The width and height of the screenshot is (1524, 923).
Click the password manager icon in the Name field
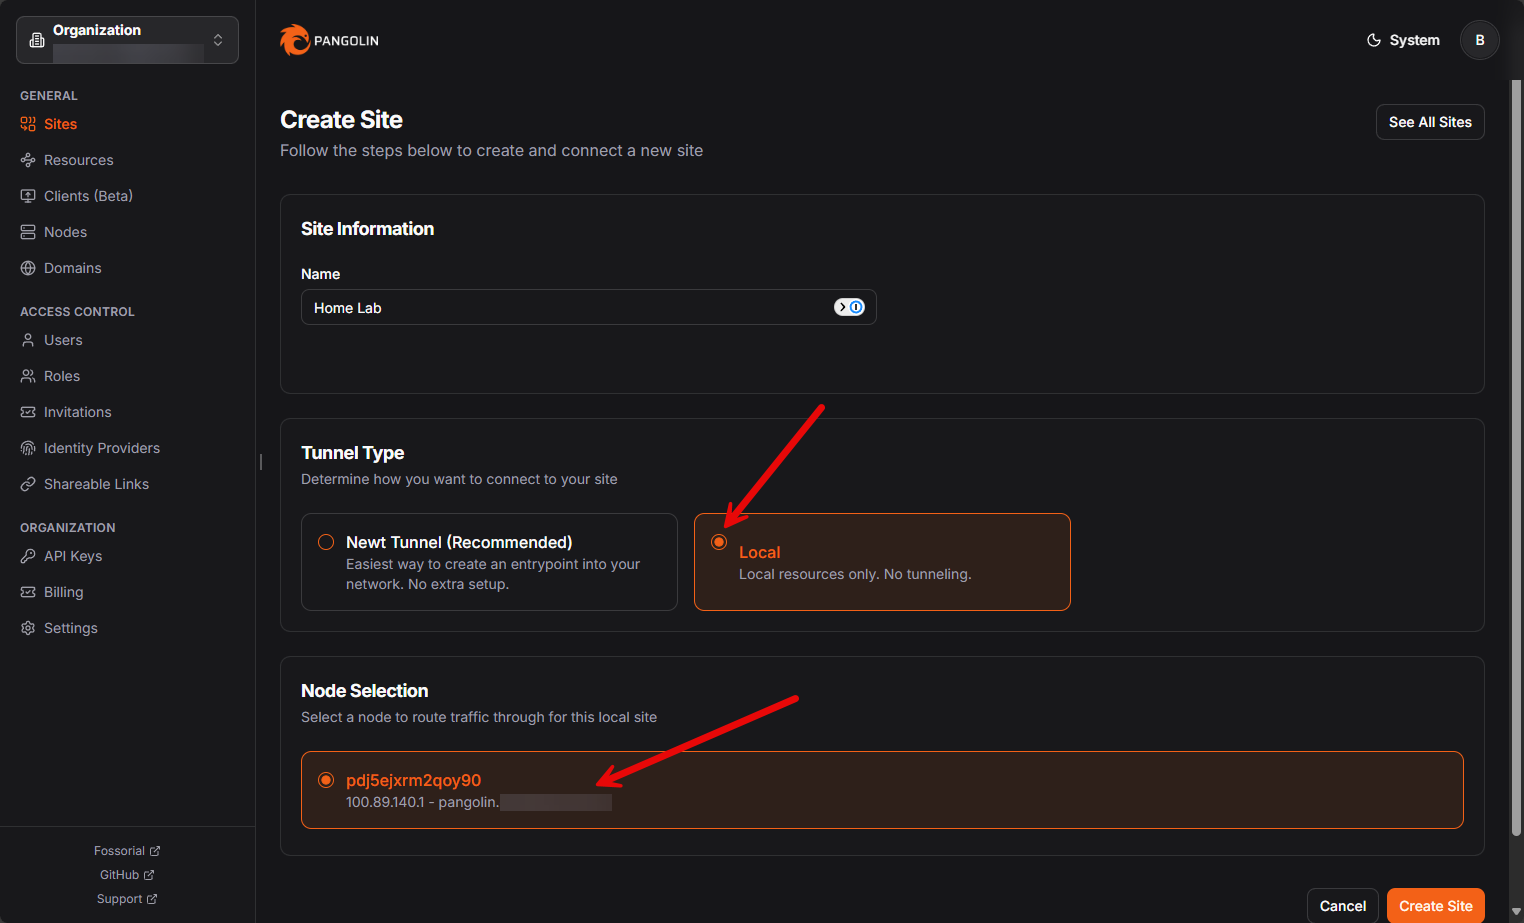click(x=850, y=307)
